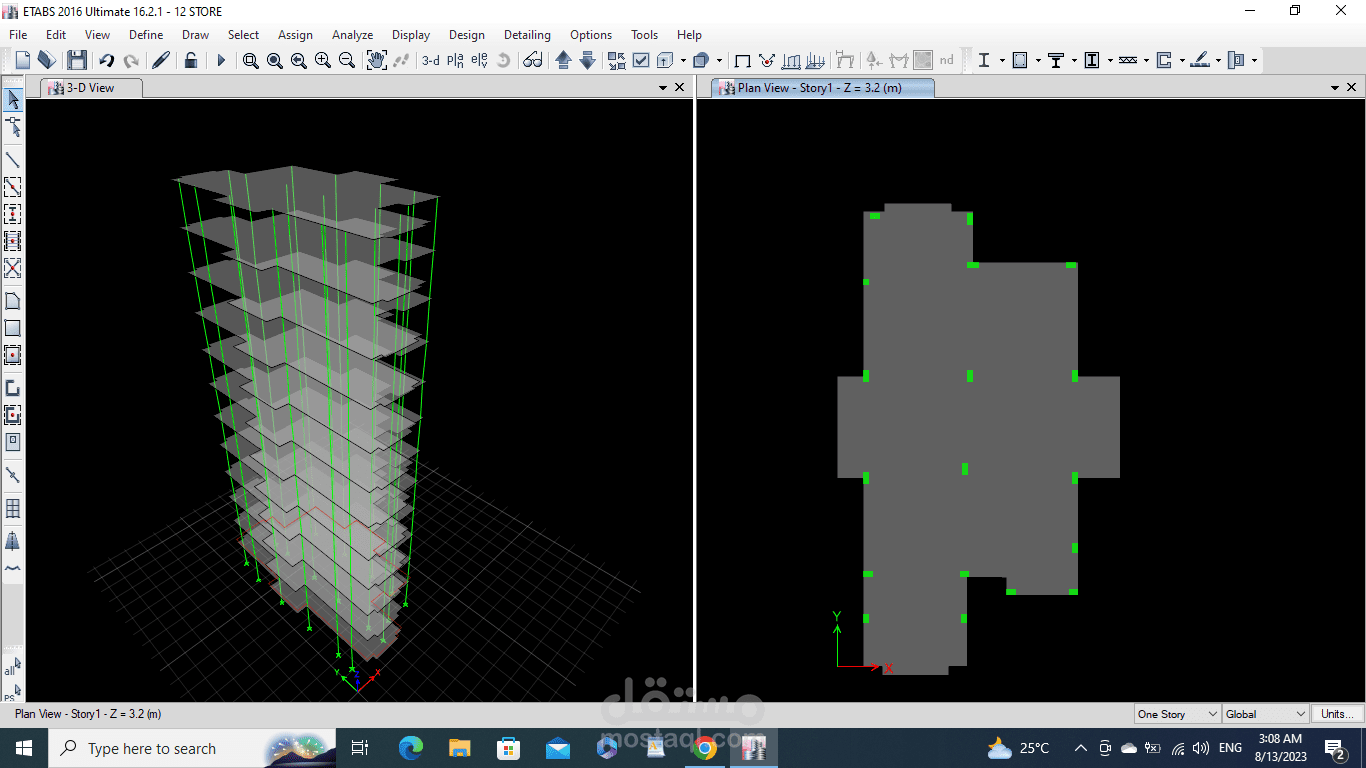This screenshot has width=1366, height=768.
Task: Click the steel connection design icon
Action: (x=1236, y=60)
